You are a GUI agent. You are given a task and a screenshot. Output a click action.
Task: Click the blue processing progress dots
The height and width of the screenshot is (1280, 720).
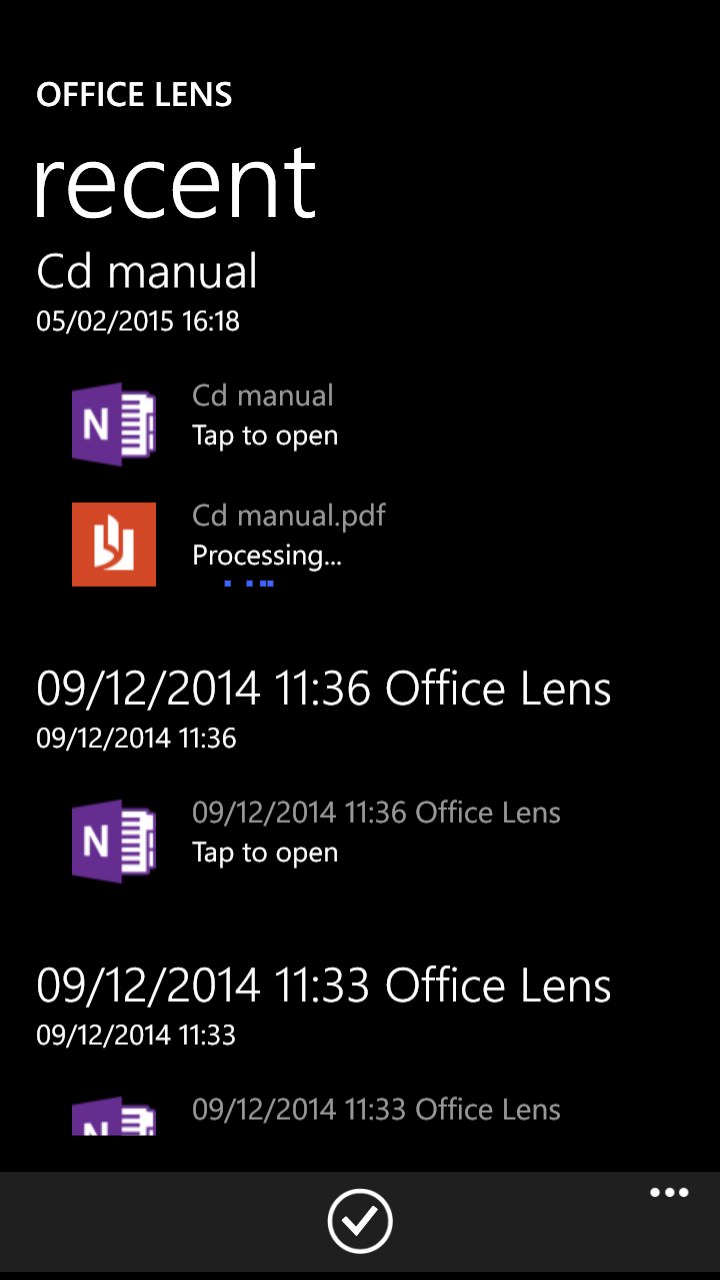(x=249, y=583)
